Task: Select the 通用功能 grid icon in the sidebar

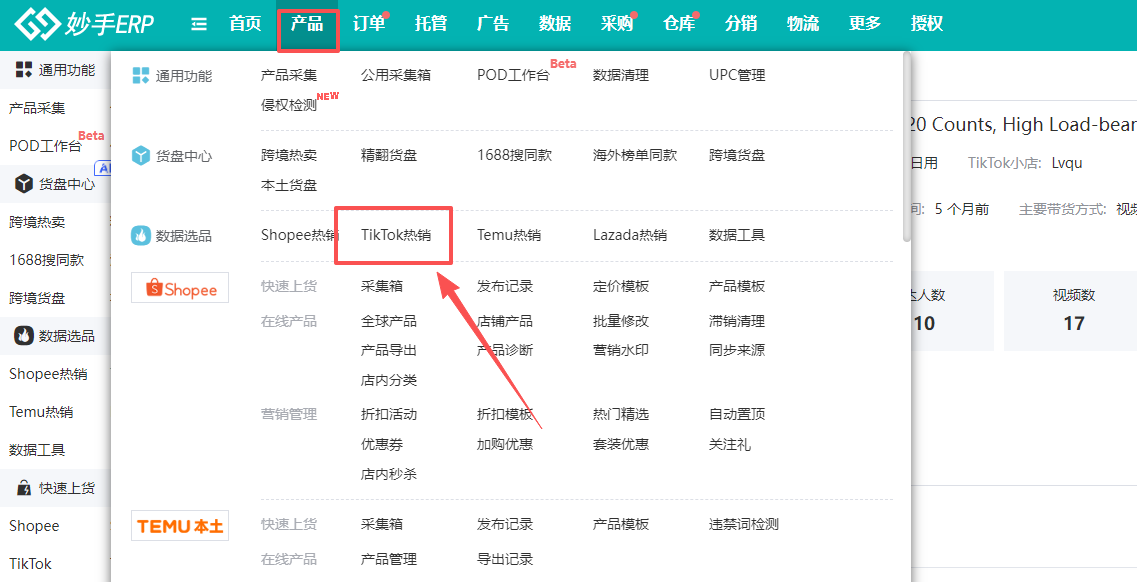Action: (24, 70)
